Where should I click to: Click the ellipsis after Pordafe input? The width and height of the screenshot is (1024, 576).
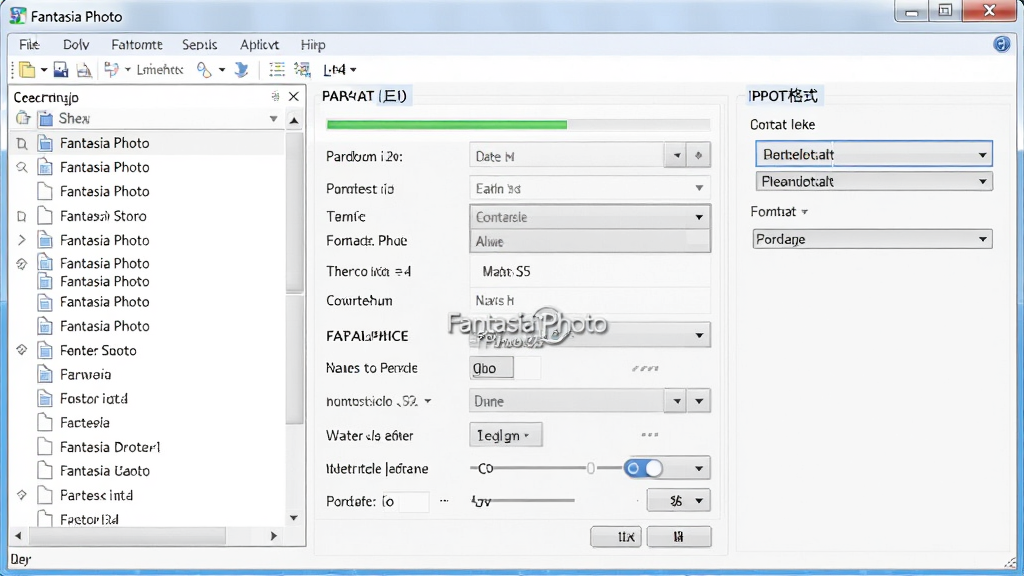[444, 501]
